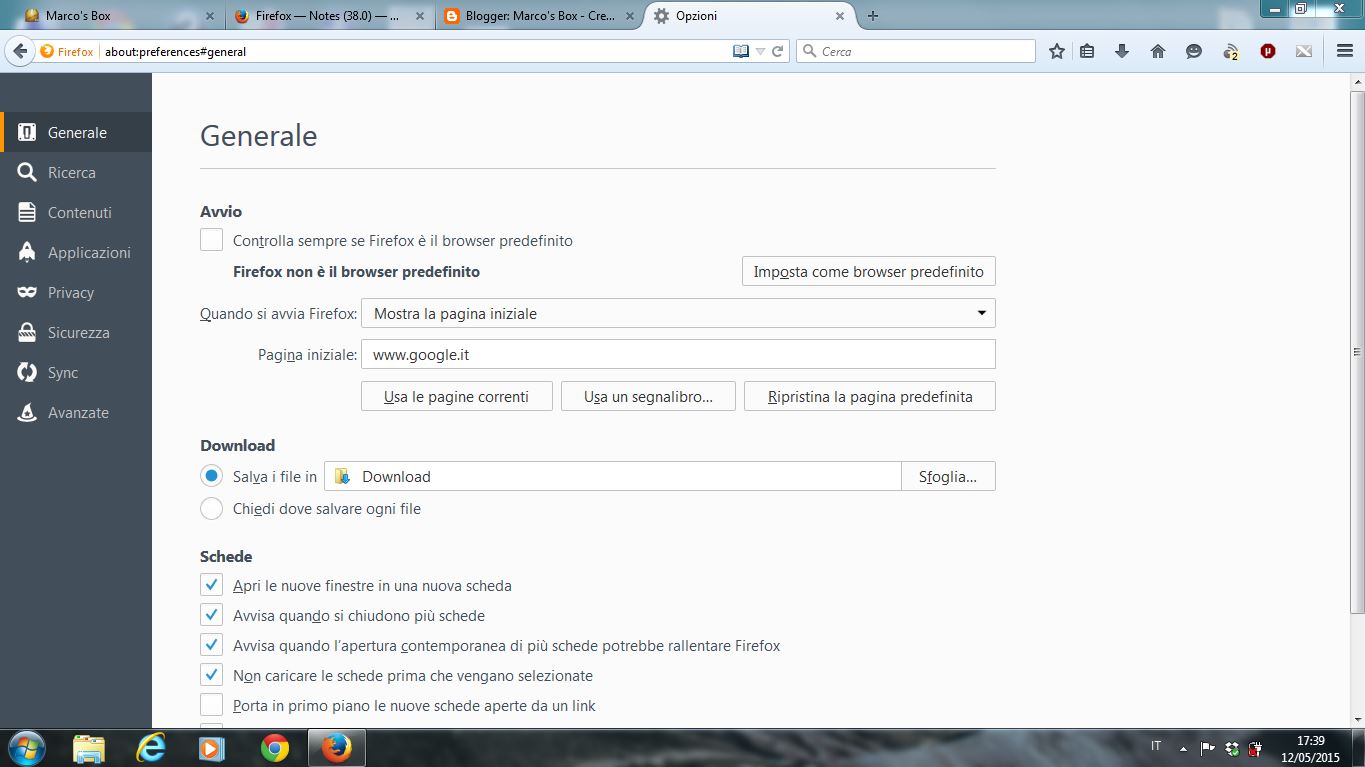
Task: Click the 'Pagina iniziale' text field
Action: pyautogui.click(x=678, y=354)
